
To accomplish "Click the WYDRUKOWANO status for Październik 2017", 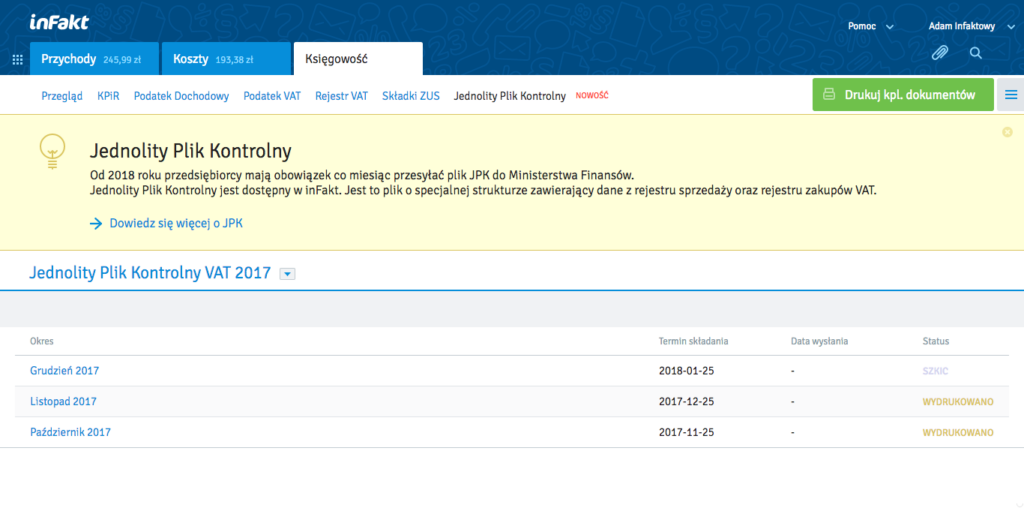I will coord(958,432).
